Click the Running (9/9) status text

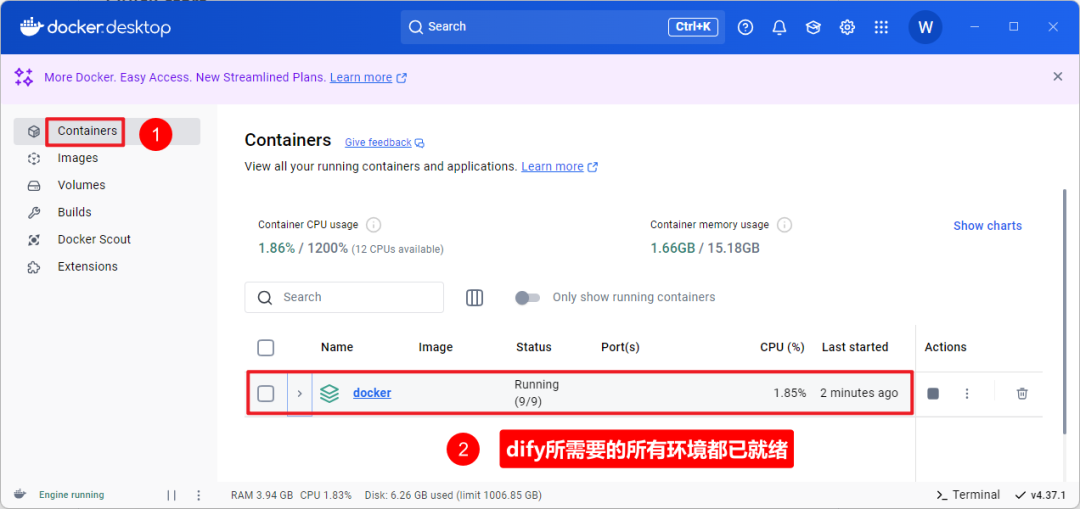click(537, 393)
